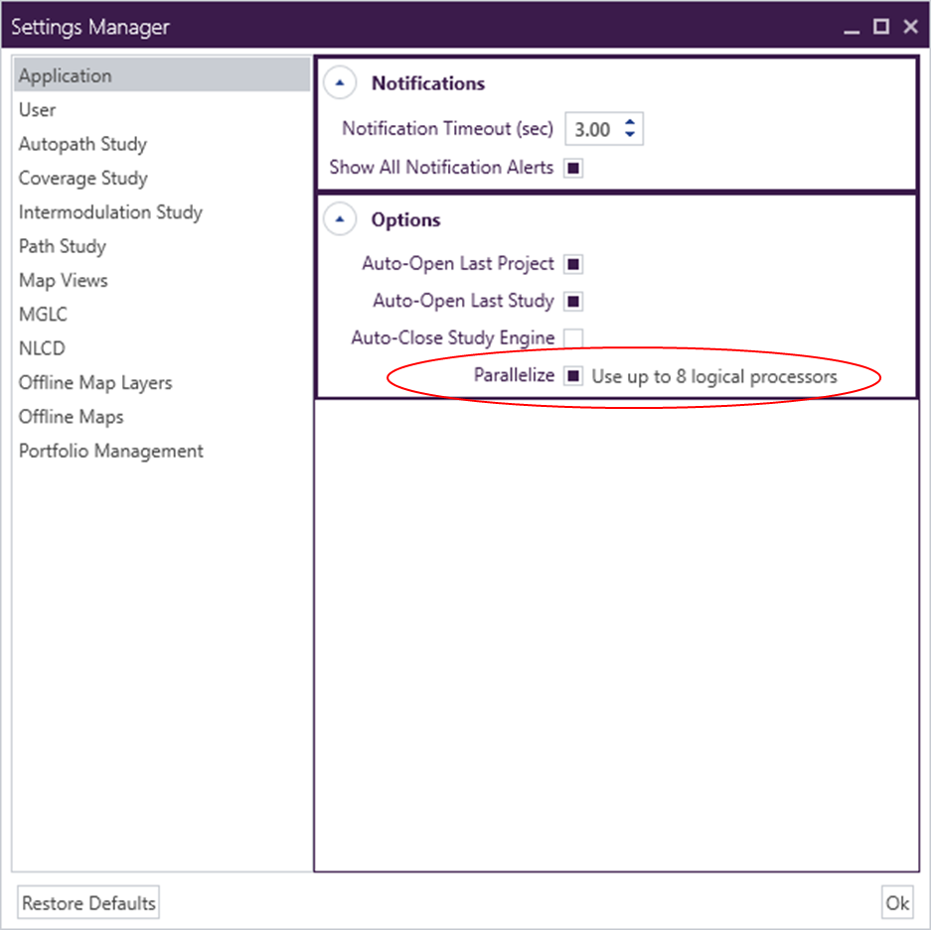Increase Notification Timeout with up arrow
The height and width of the screenshot is (930, 931).
coord(629,123)
